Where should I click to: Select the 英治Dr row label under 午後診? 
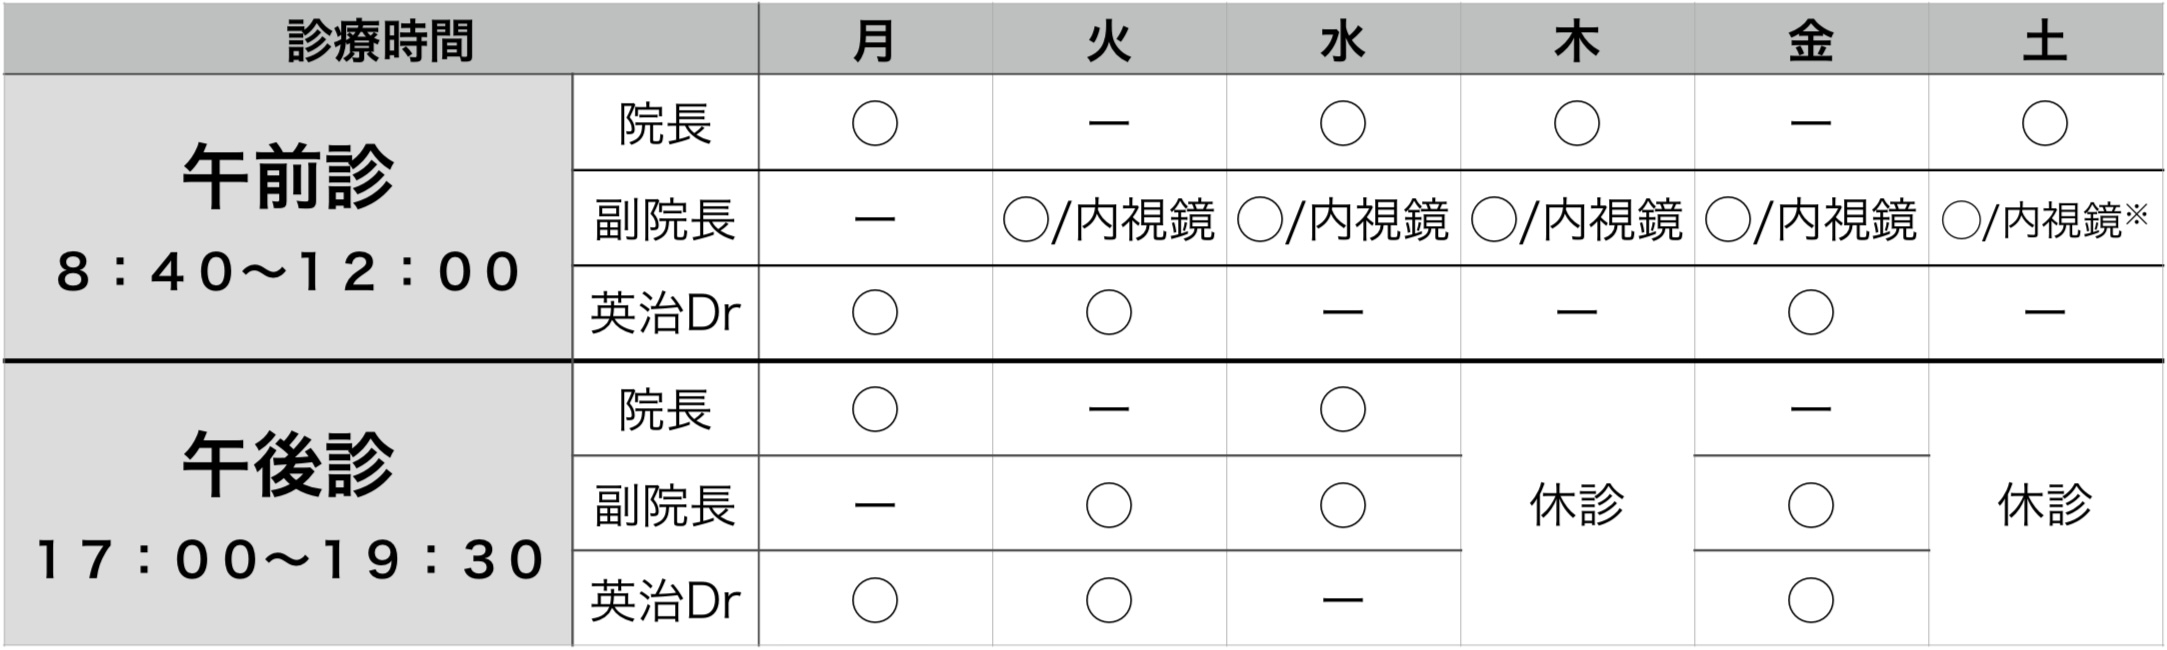pyautogui.click(x=665, y=601)
